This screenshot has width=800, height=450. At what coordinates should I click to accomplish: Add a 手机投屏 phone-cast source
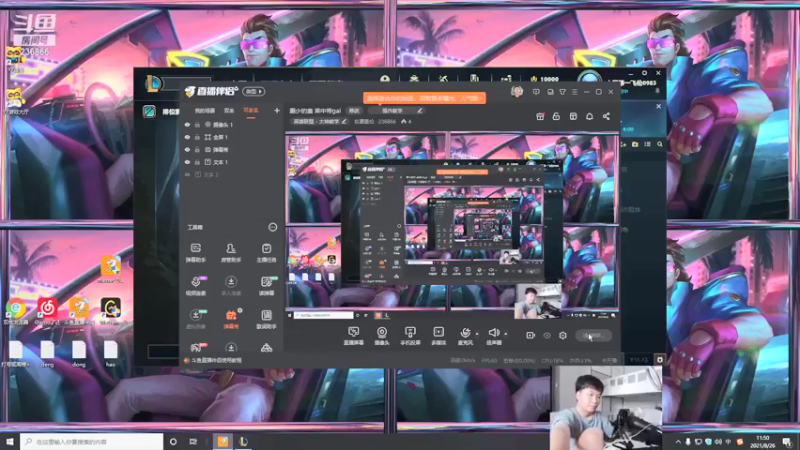[410, 336]
